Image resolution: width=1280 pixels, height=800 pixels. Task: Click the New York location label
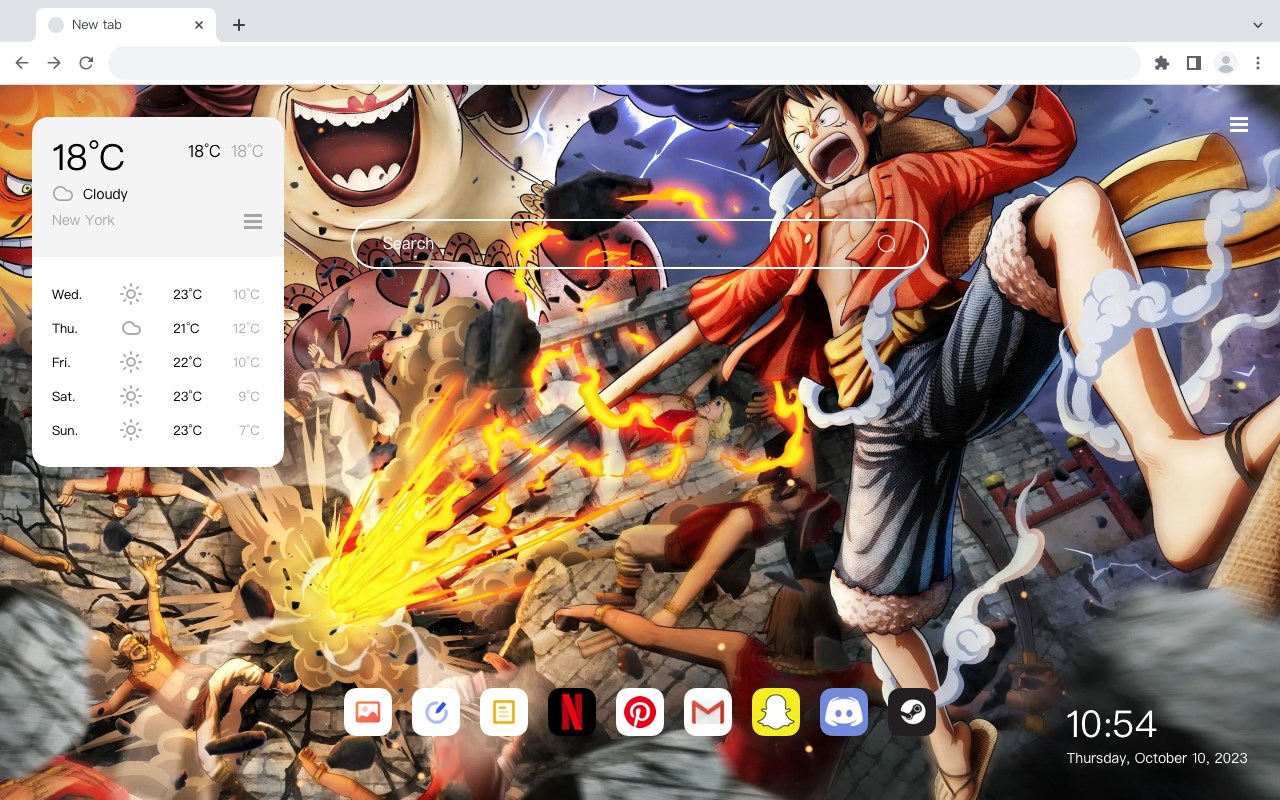[83, 220]
